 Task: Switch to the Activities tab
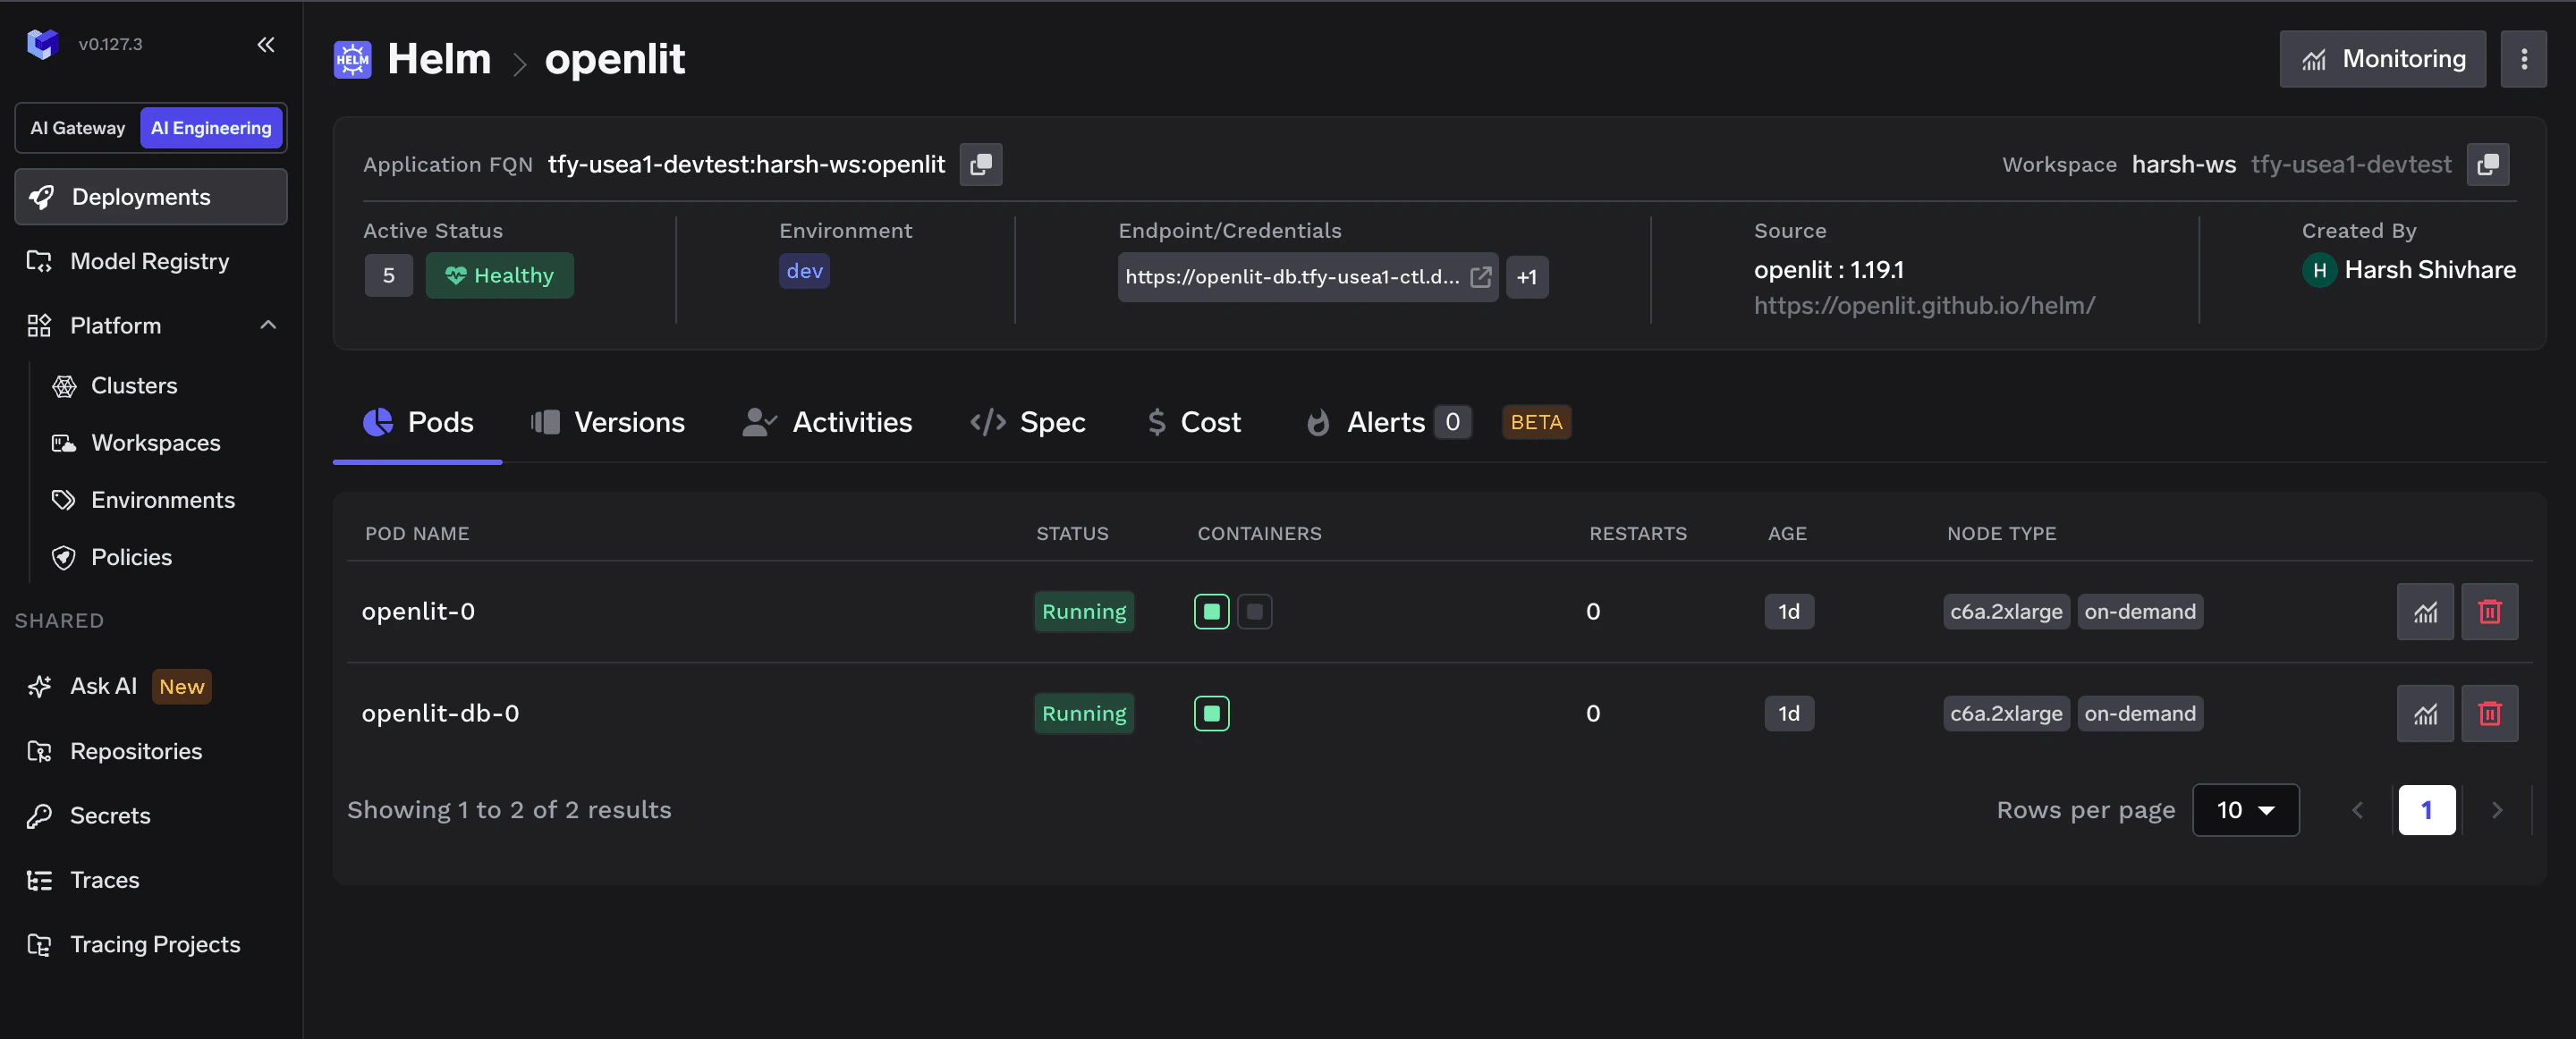[827, 423]
